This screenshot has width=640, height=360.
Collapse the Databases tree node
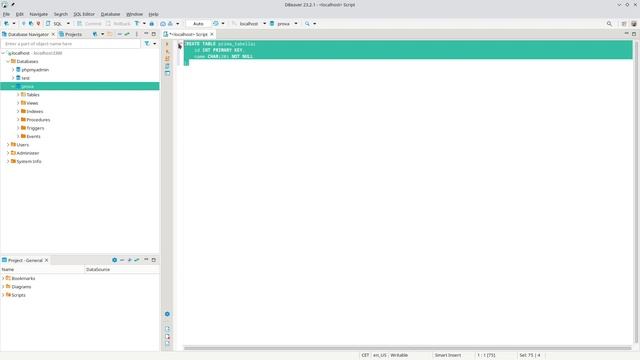click(x=8, y=61)
